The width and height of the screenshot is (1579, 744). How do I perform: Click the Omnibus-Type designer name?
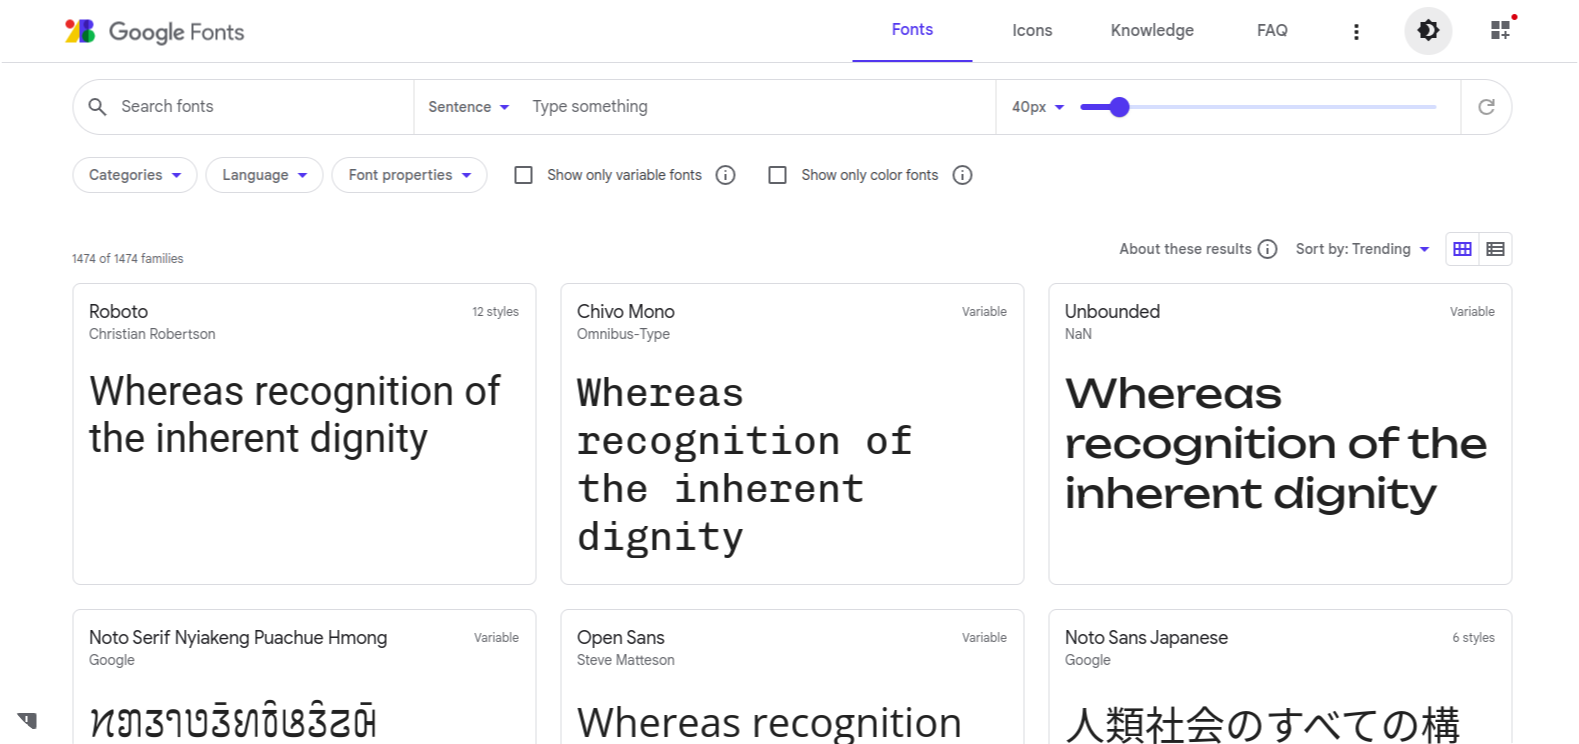click(x=623, y=334)
